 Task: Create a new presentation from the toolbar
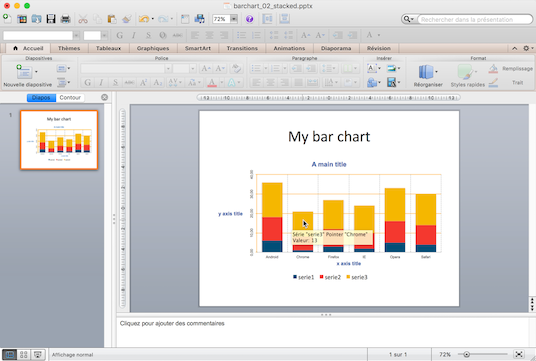(x=7, y=18)
